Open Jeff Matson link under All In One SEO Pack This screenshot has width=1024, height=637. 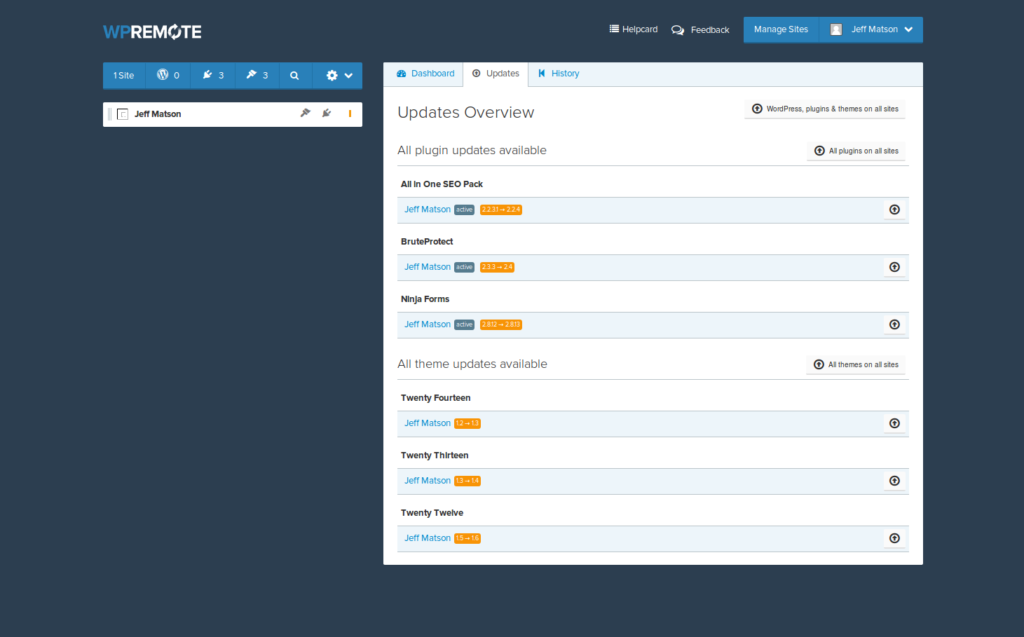coord(427,209)
